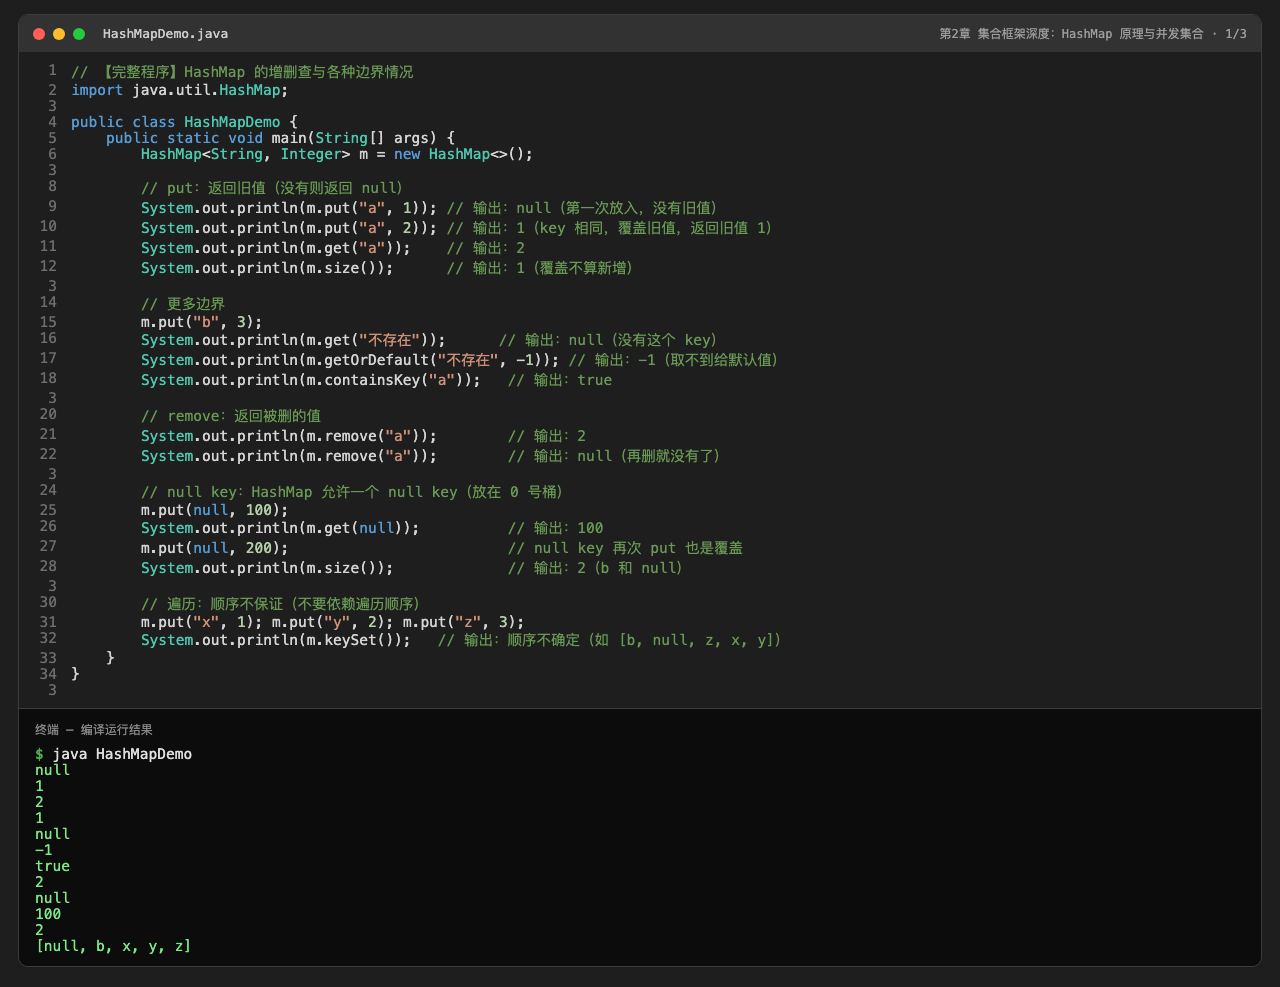Click the statement m.put(null, 100);
1280x987 pixels.
(214, 510)
